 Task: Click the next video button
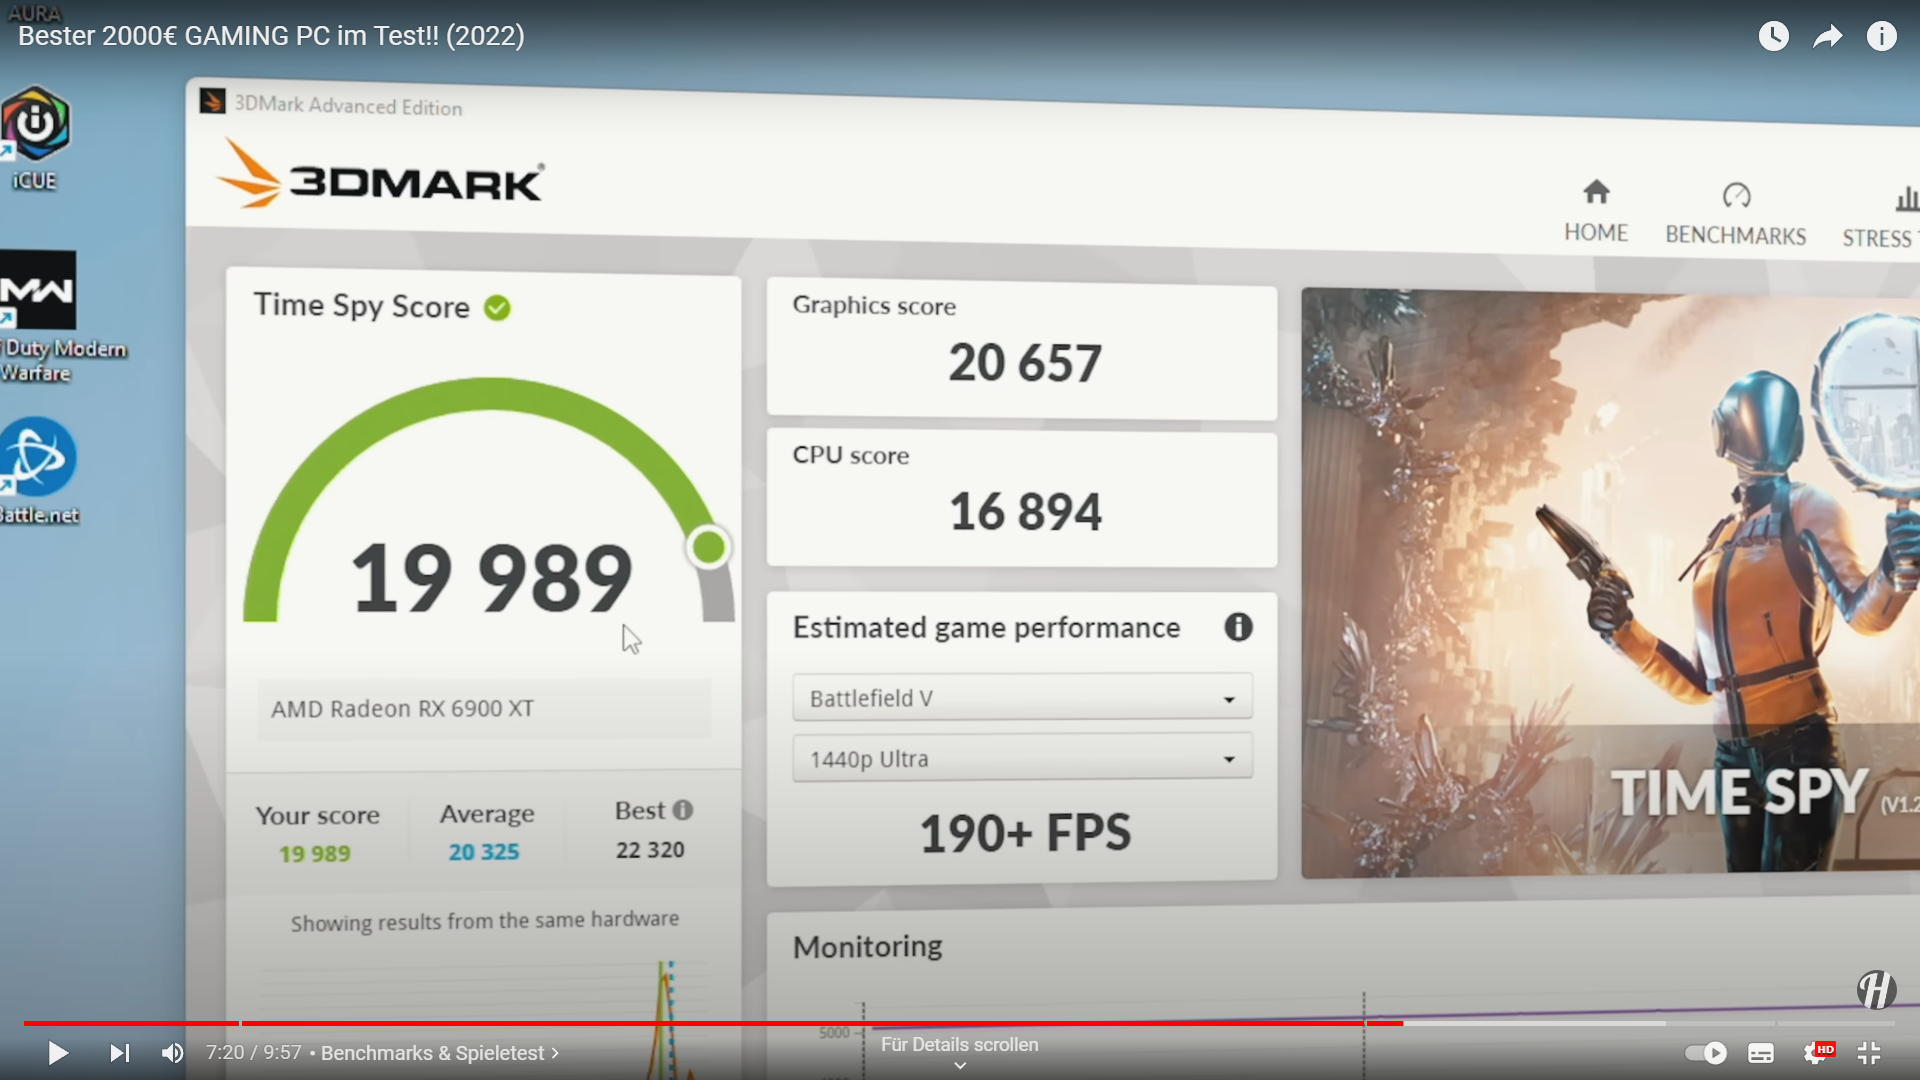119,1053
